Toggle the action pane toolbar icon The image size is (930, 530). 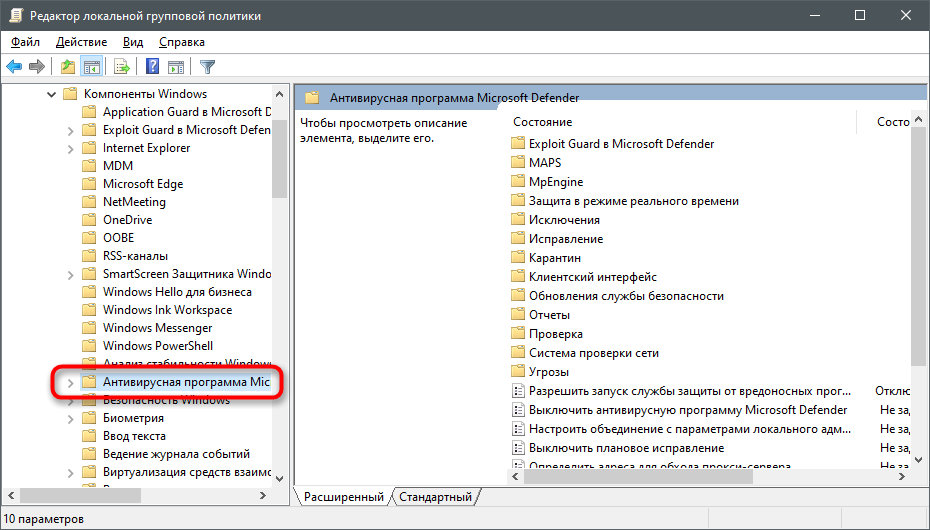[x=176, y=66]
